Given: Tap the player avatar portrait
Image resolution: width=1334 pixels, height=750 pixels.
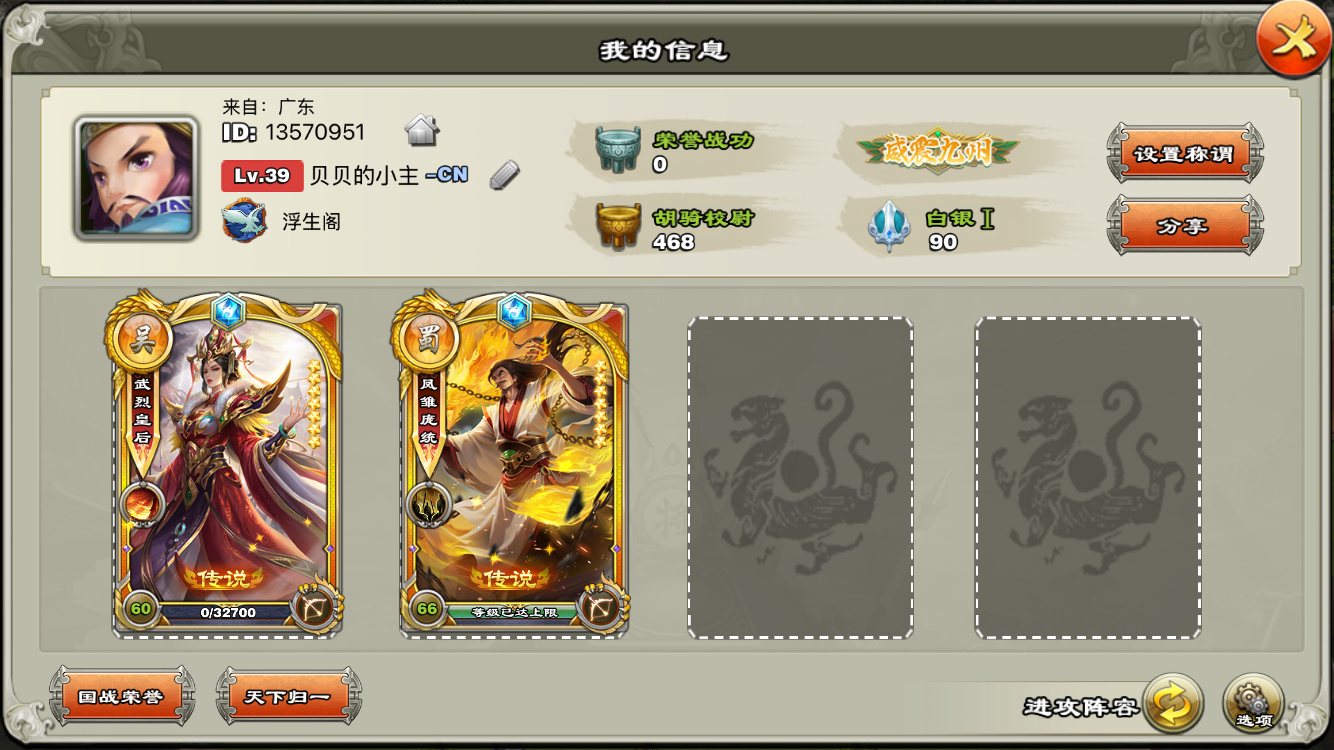Looking at the screenshot, I should (x=135, y=178).
